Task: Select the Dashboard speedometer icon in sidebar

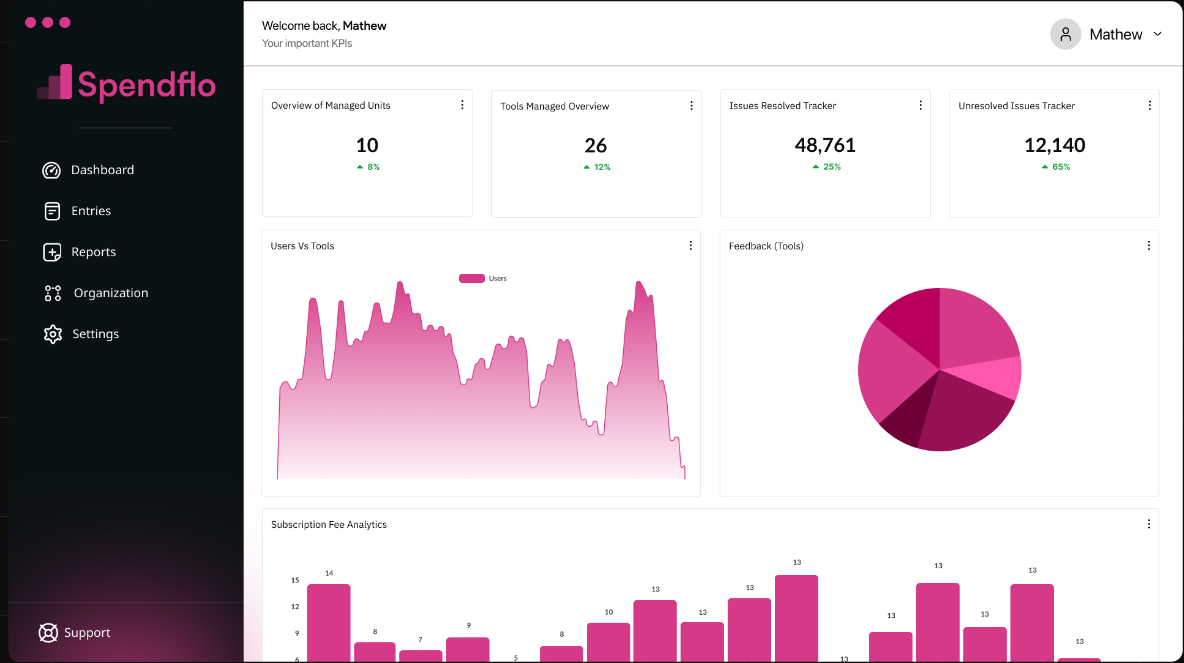Action: pos(52,170)
